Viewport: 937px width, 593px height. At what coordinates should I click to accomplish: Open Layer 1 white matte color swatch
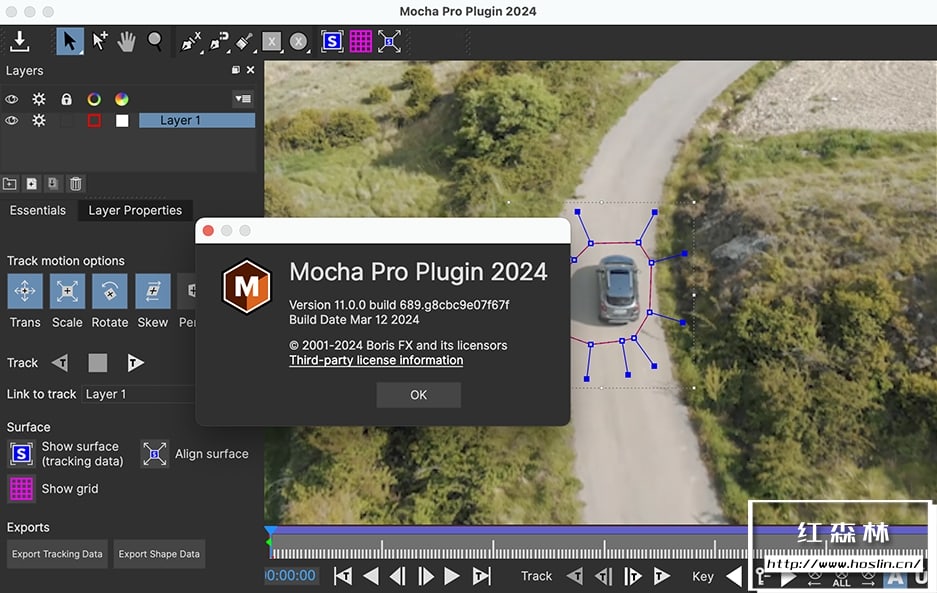coord(122,121)
